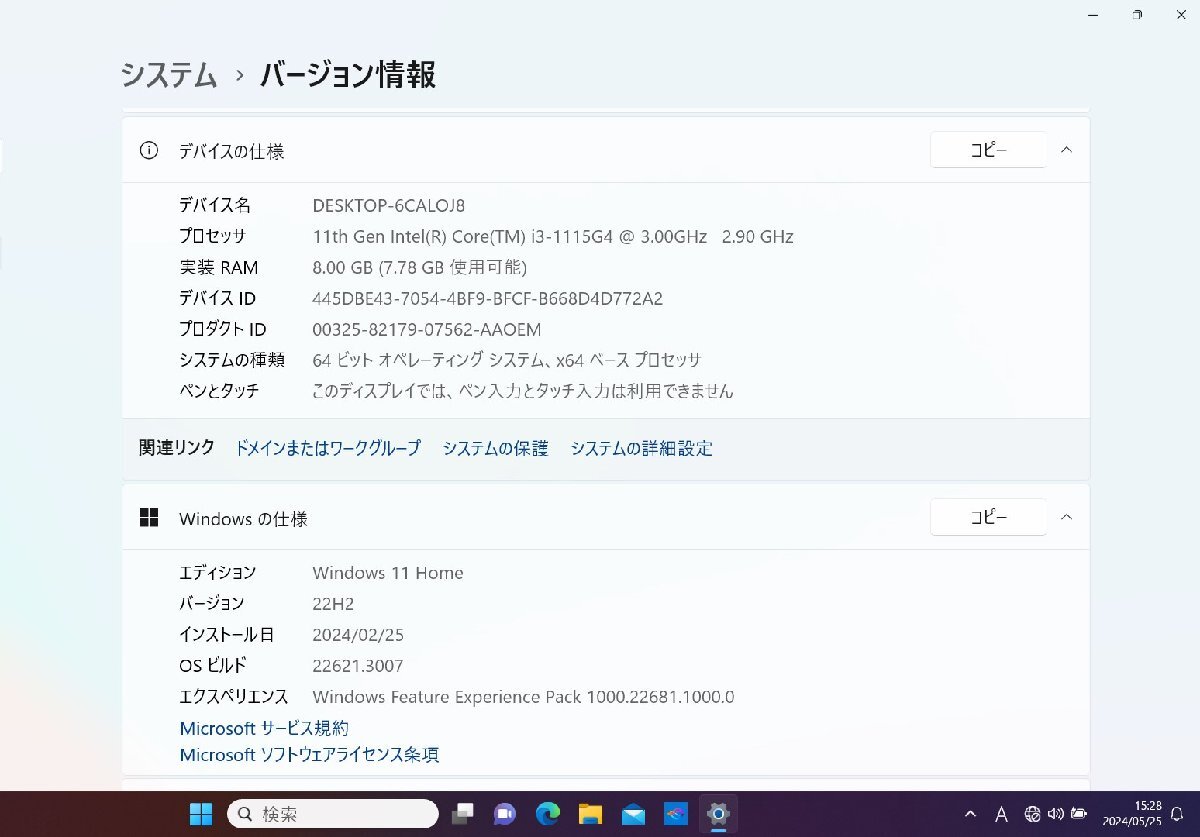Select Windows 11 Home edition text

pos(388,573)
